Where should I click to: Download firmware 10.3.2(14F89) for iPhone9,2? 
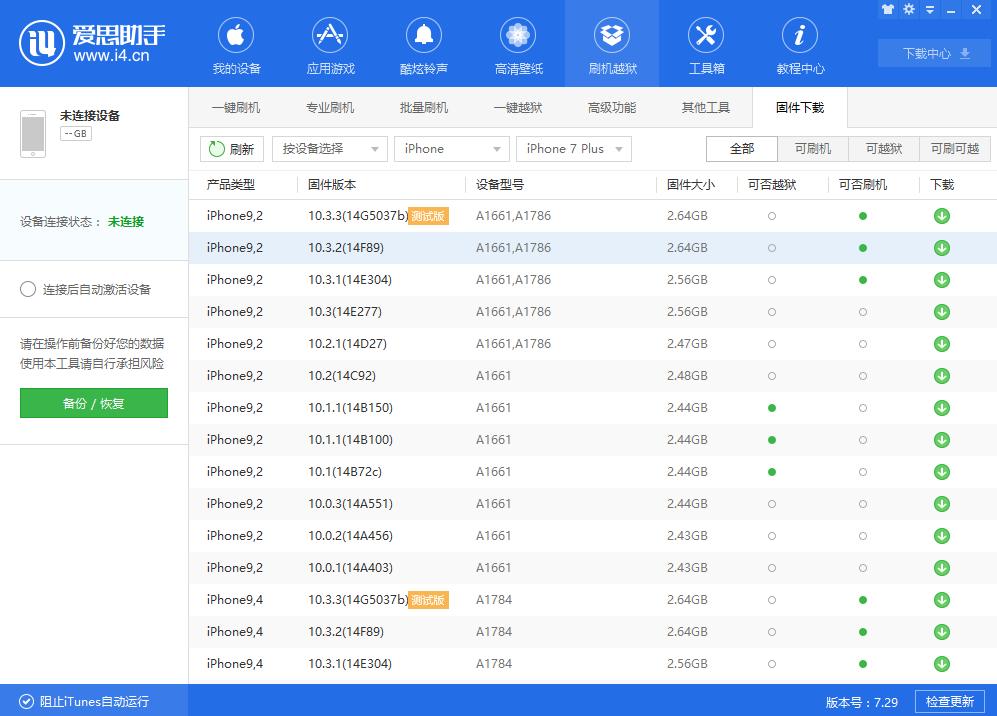pos(940,247)
